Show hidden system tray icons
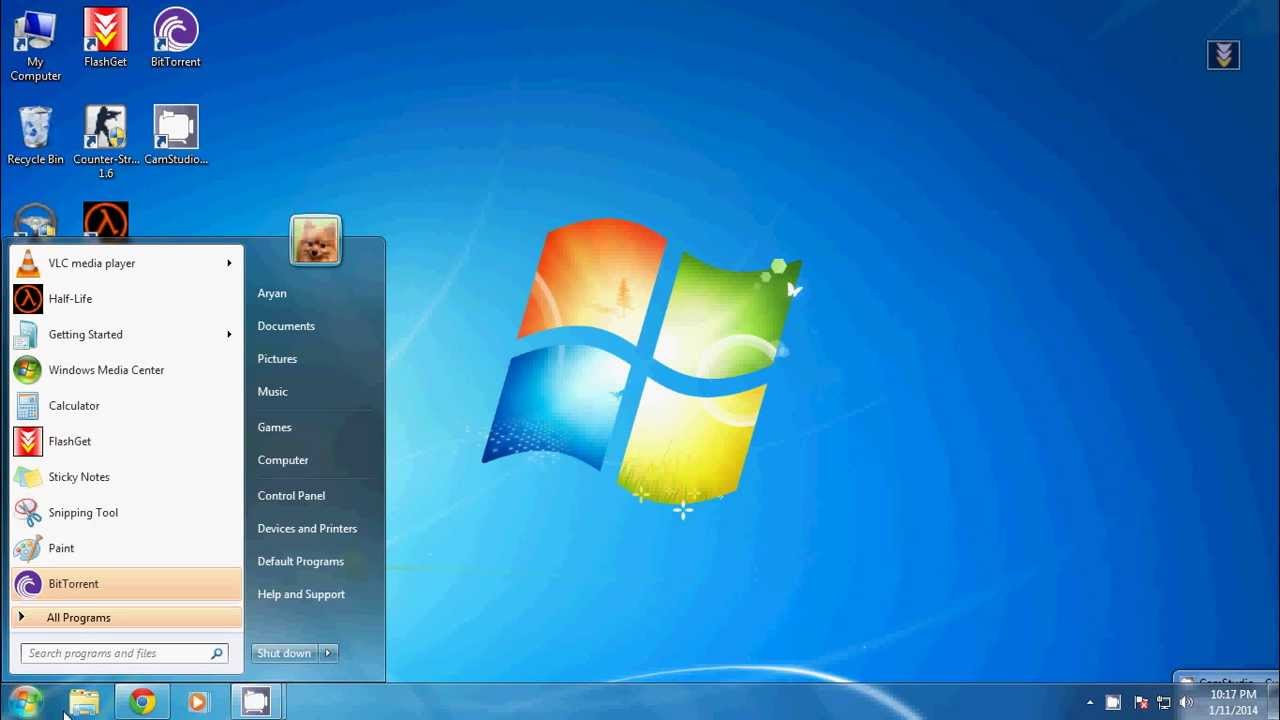 tap(1090, 702)
